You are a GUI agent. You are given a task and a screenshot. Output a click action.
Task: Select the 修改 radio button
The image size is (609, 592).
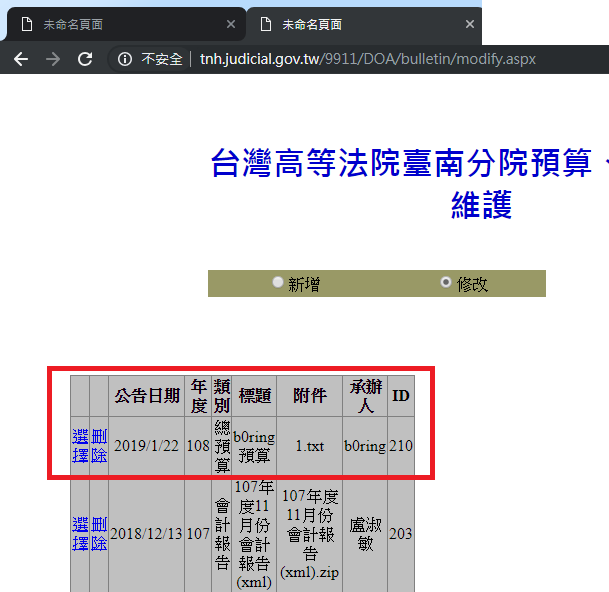click(446, 282)
